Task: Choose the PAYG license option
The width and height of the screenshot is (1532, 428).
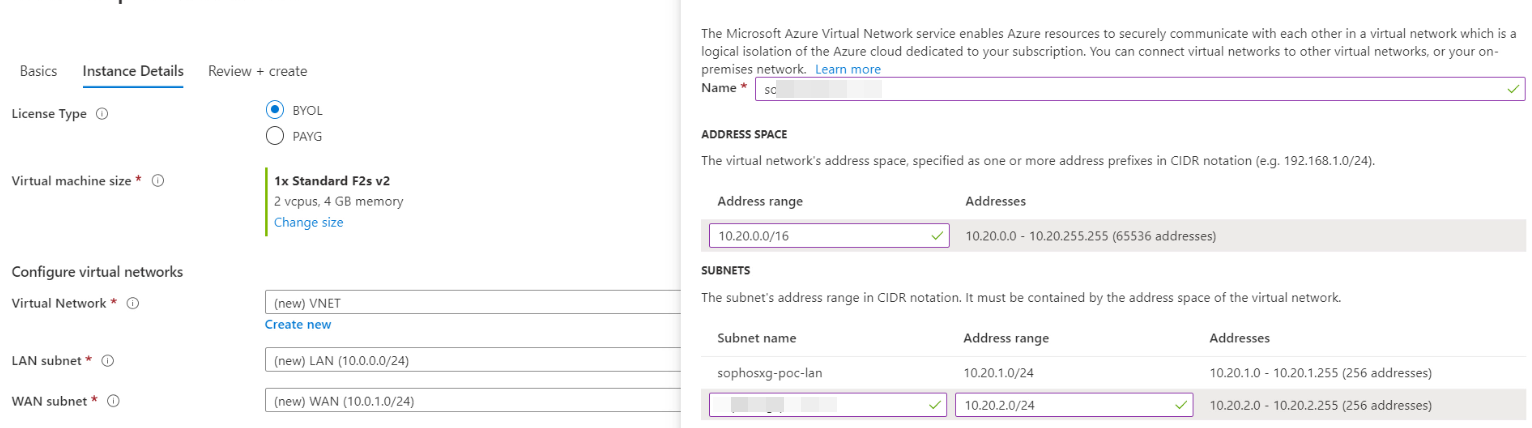Action: coord(275,136)
